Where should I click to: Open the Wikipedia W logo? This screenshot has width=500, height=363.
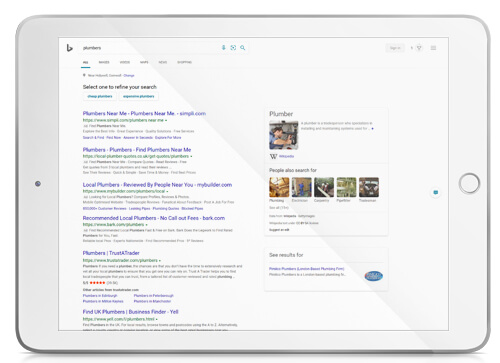[x=273, y=156]
